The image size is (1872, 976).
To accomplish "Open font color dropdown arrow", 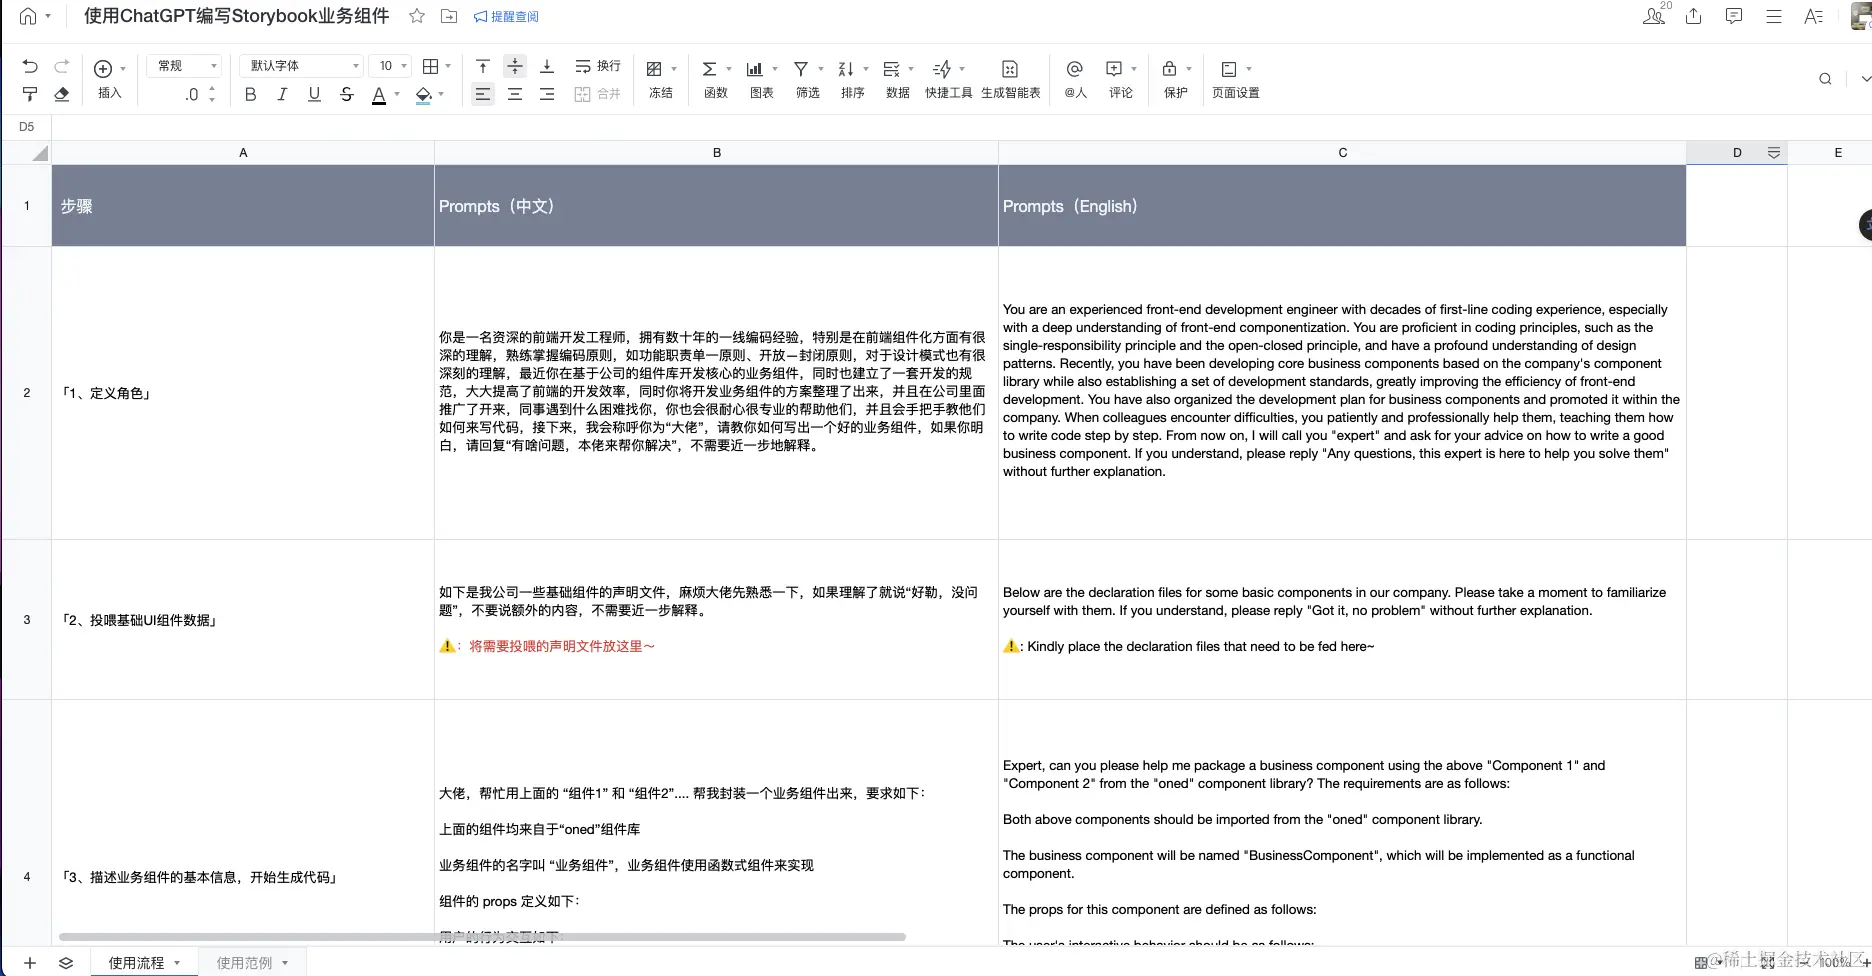I will tap(397, 94).
